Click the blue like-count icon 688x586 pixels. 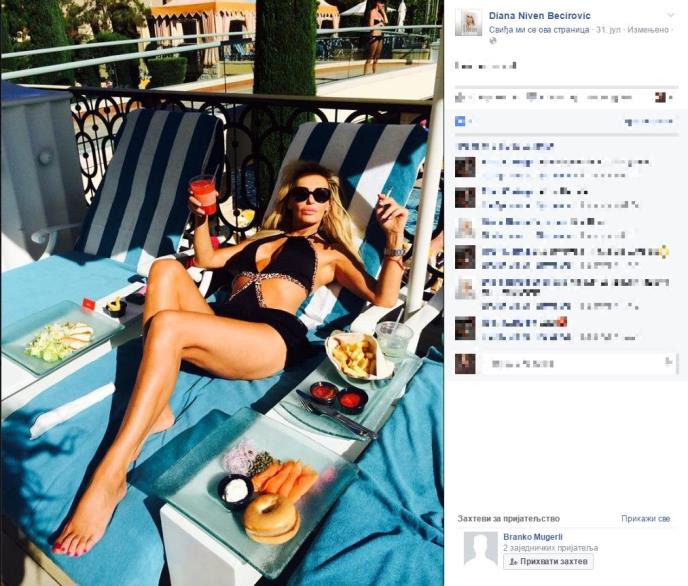(x=460, y=121)
